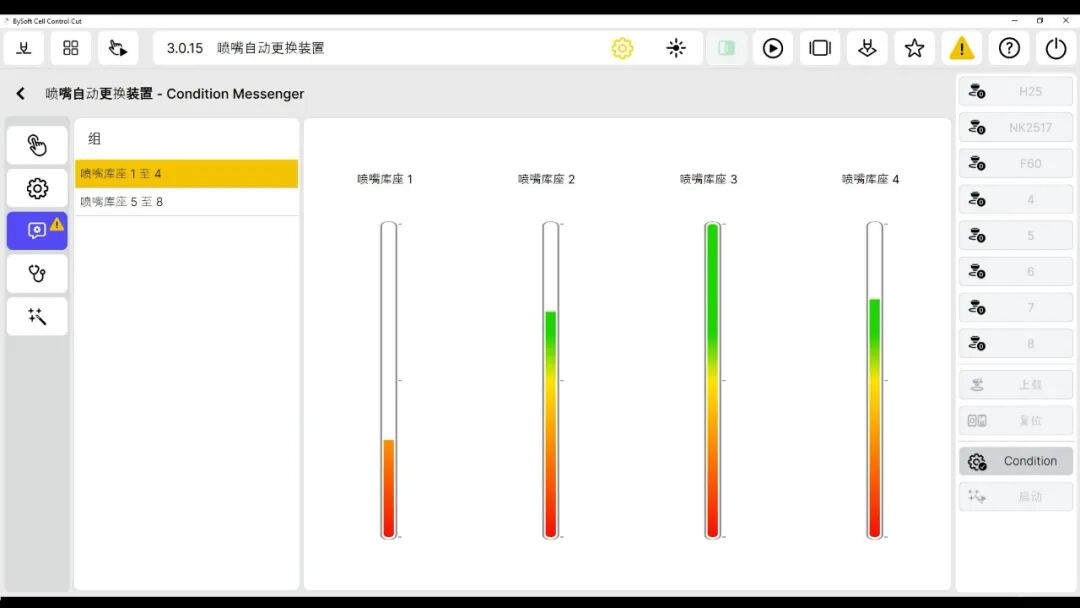Select the NK2517 nozzle button

pos(1016,127)
